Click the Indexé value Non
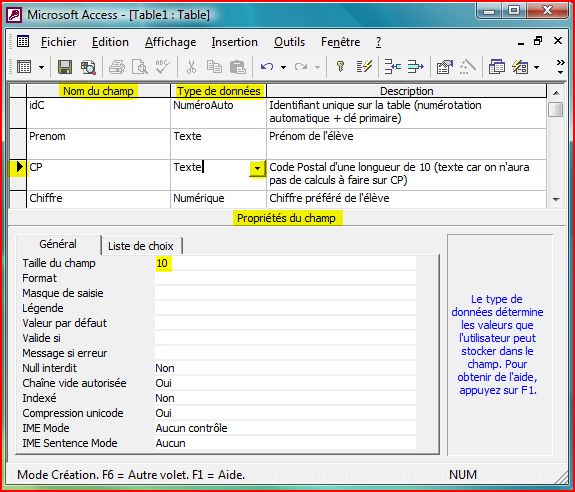The image size is (575, 492). coord(285,398)
